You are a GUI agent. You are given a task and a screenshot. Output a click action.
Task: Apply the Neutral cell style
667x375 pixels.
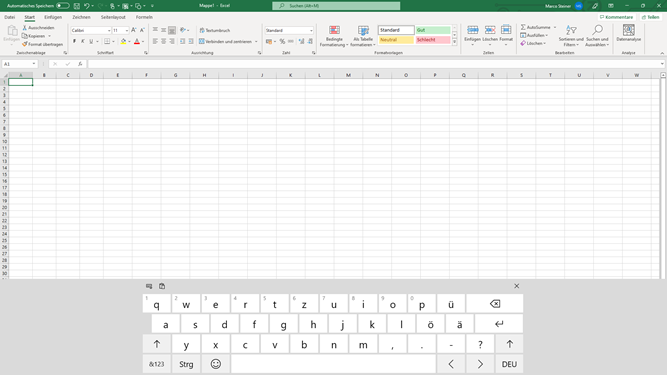click(396, 40)
